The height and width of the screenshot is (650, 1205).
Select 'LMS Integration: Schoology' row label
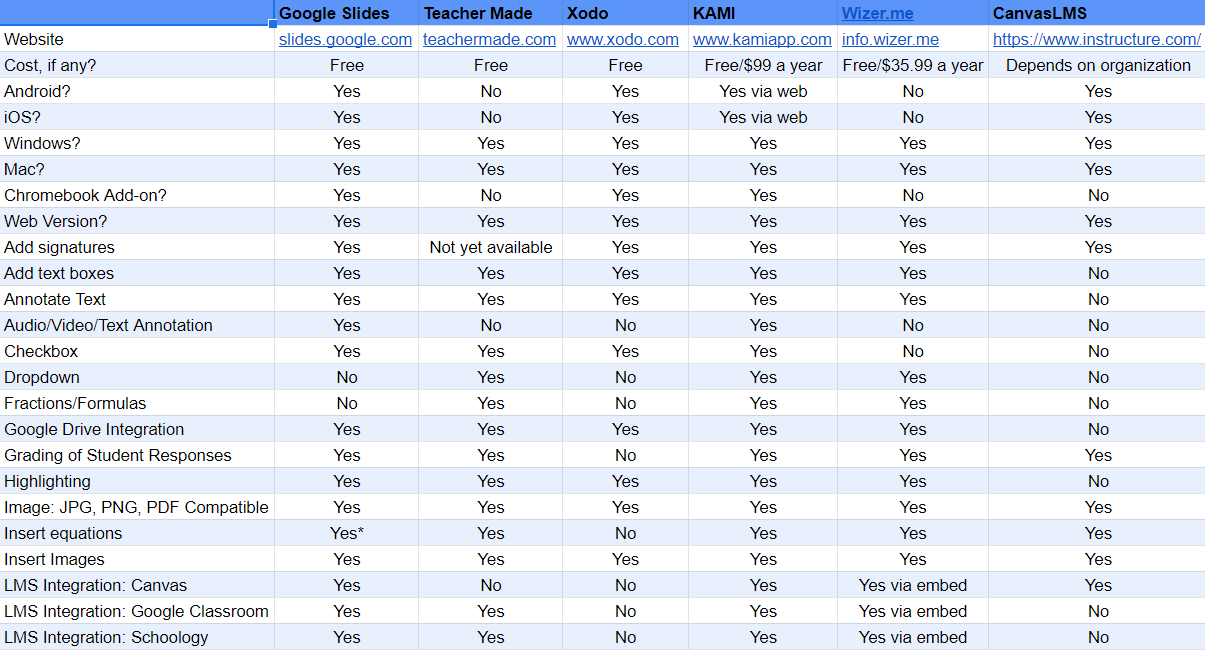[137, 637]
